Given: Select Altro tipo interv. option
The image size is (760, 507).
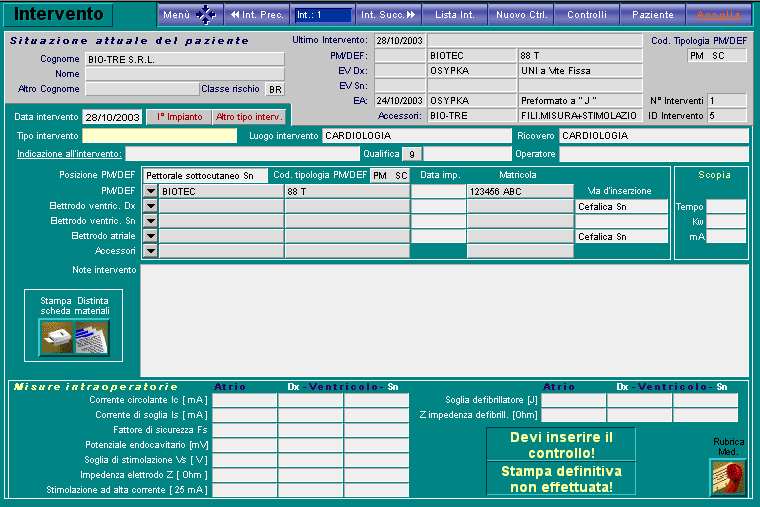Looking at the screenshot, I should pos(249,117).
